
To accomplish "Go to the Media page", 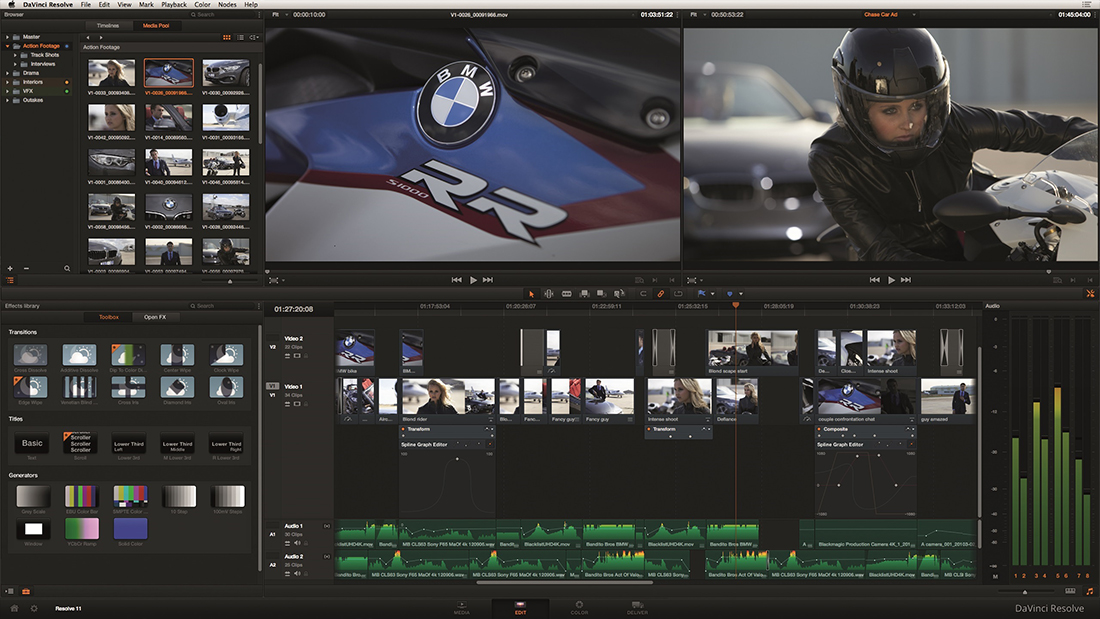I will point(462,608).
